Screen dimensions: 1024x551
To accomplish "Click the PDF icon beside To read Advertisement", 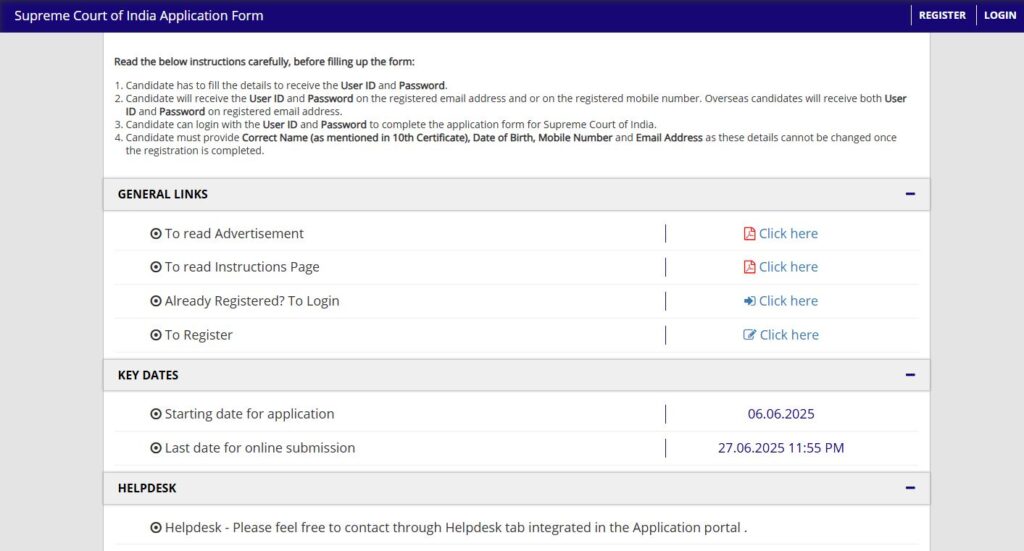I will pyautogui.click(x=749, y=234).
